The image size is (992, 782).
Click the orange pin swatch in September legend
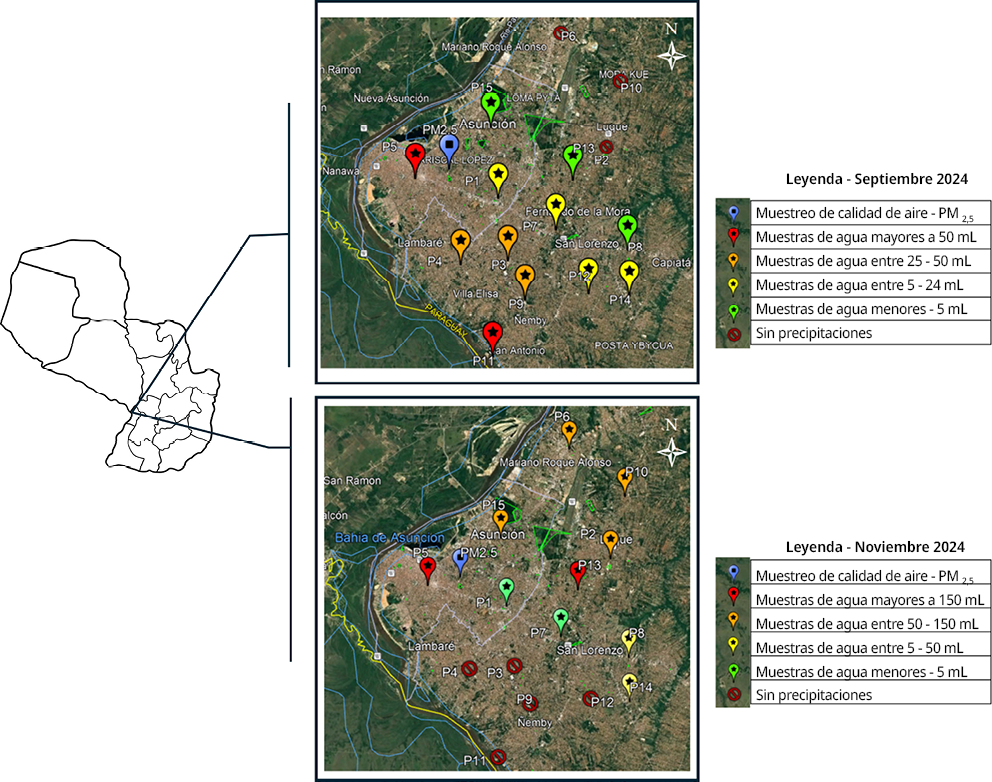734,261
